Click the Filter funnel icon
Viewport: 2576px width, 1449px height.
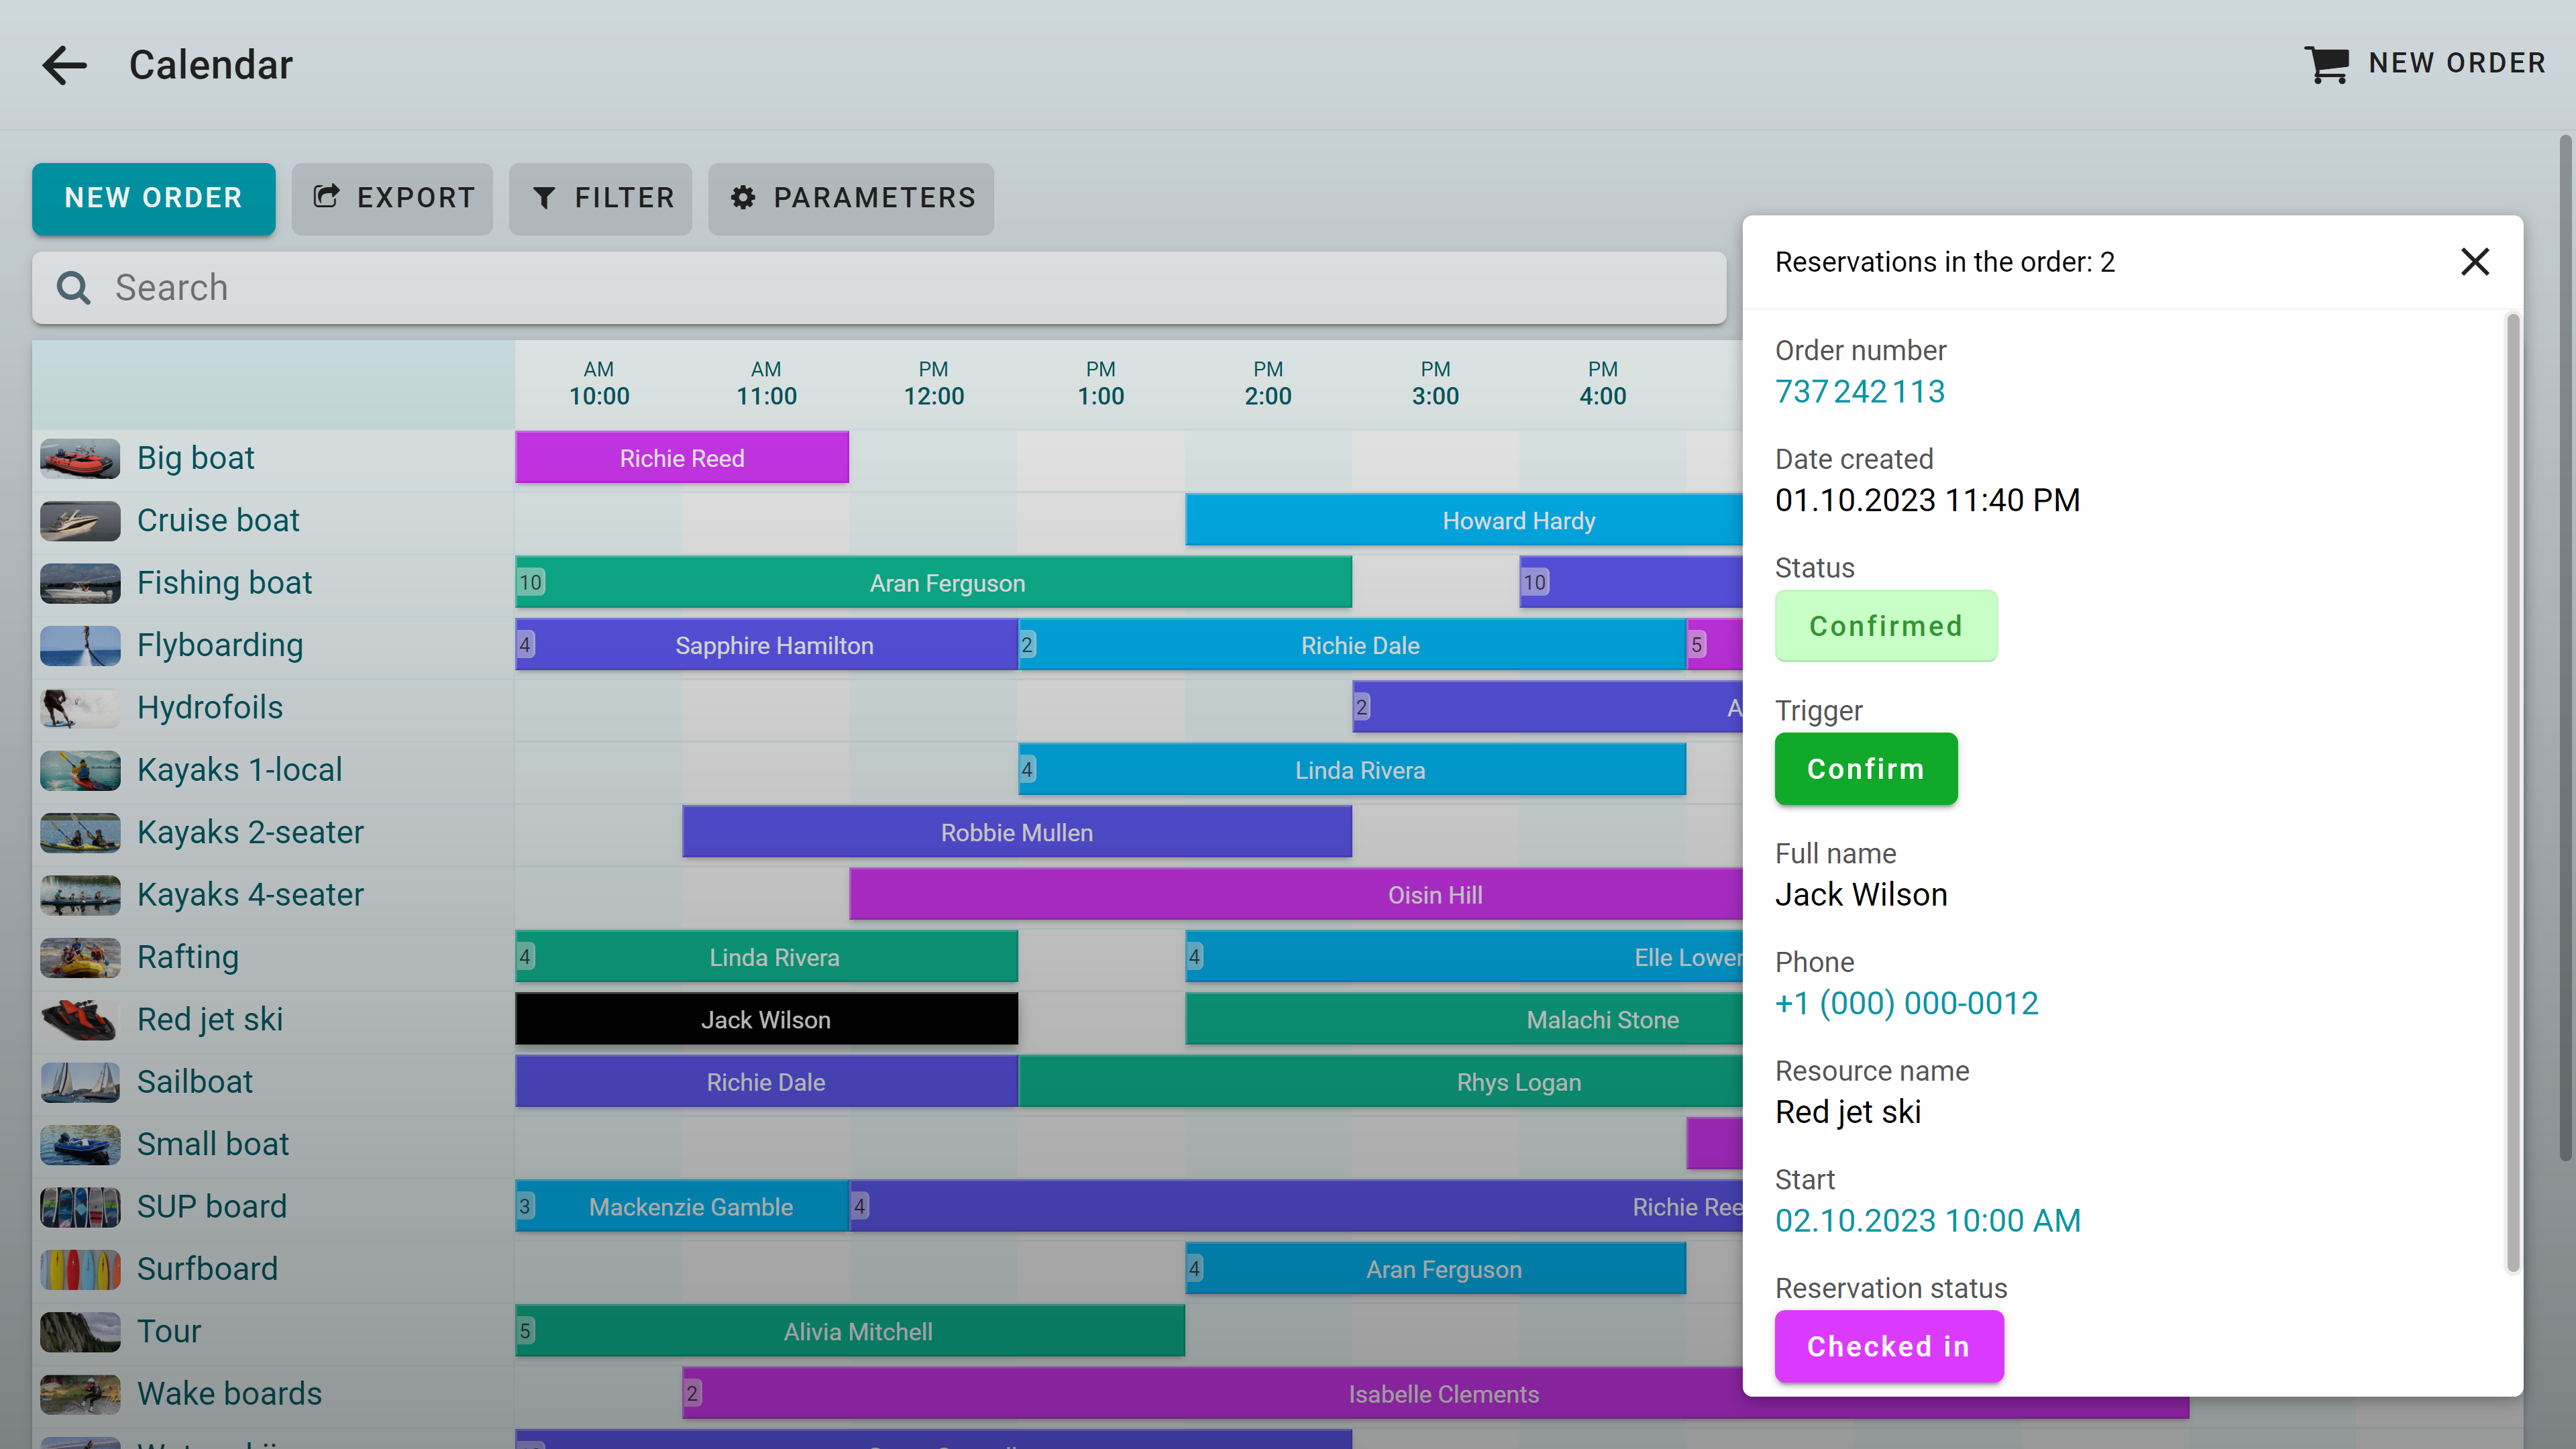[x=544, y=198]
